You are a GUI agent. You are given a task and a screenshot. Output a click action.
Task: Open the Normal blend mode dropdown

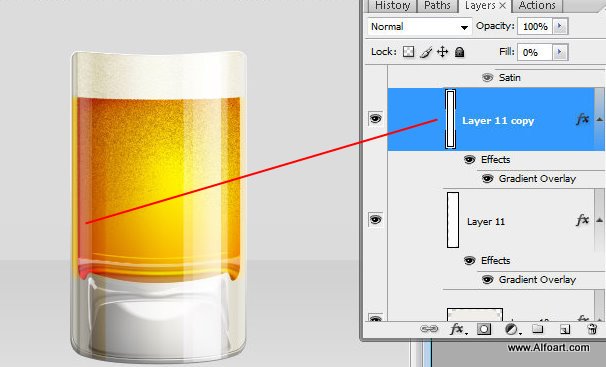click(420, 27)
